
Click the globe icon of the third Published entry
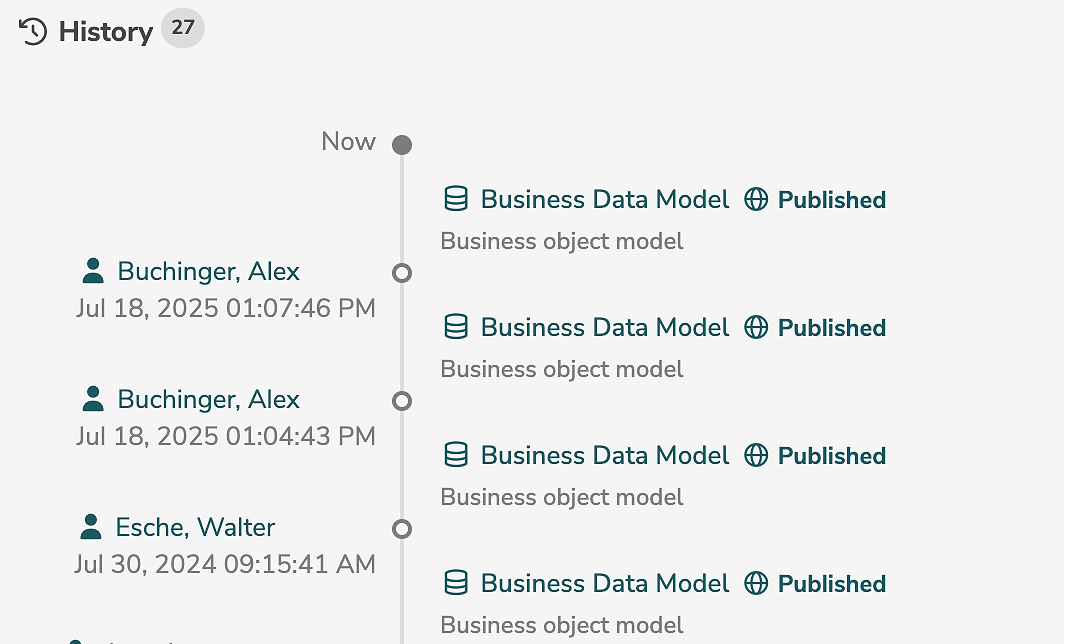tap(757, 456)
